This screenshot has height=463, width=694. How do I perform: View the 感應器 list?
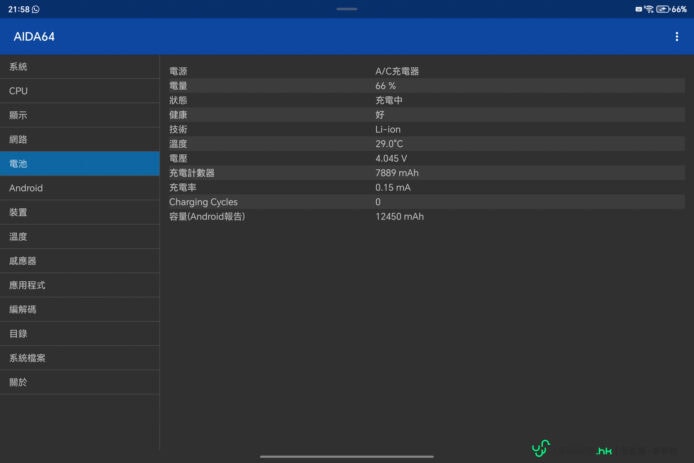point(80,261)
